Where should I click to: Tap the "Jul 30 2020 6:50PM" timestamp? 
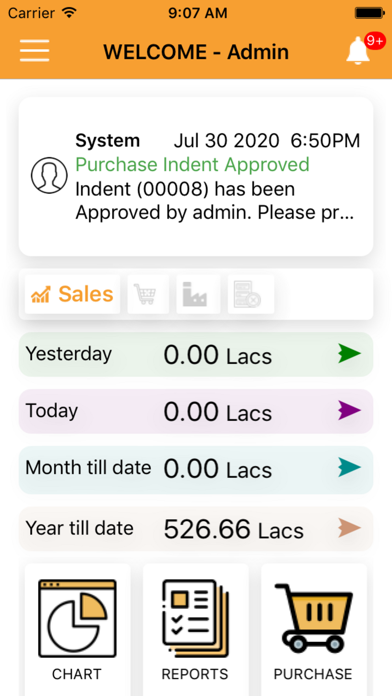click(267, 141)
